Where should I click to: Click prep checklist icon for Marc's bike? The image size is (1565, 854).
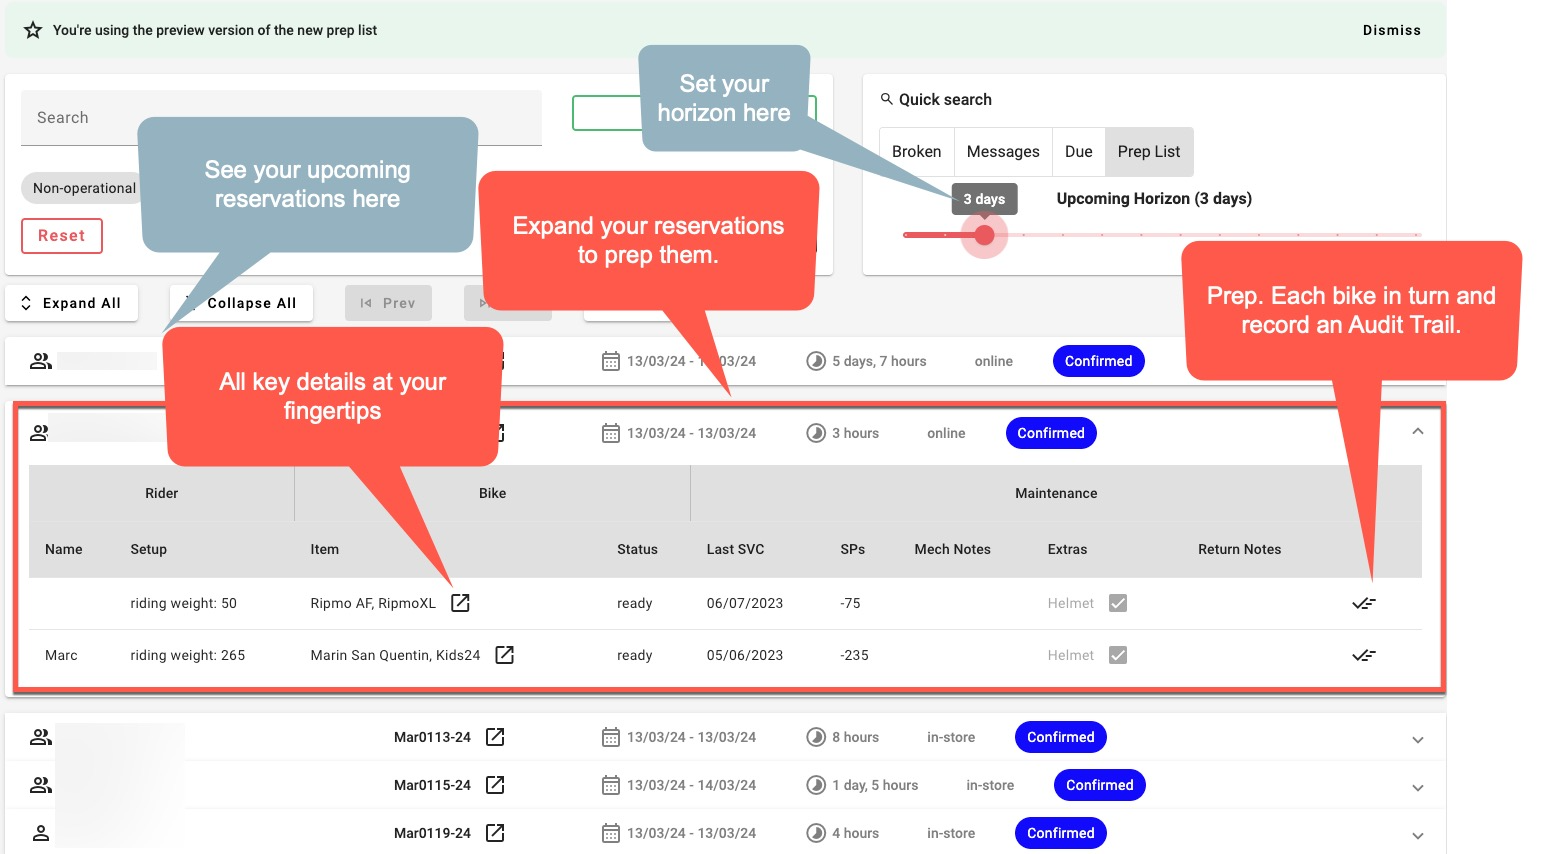coord(1363,655)
